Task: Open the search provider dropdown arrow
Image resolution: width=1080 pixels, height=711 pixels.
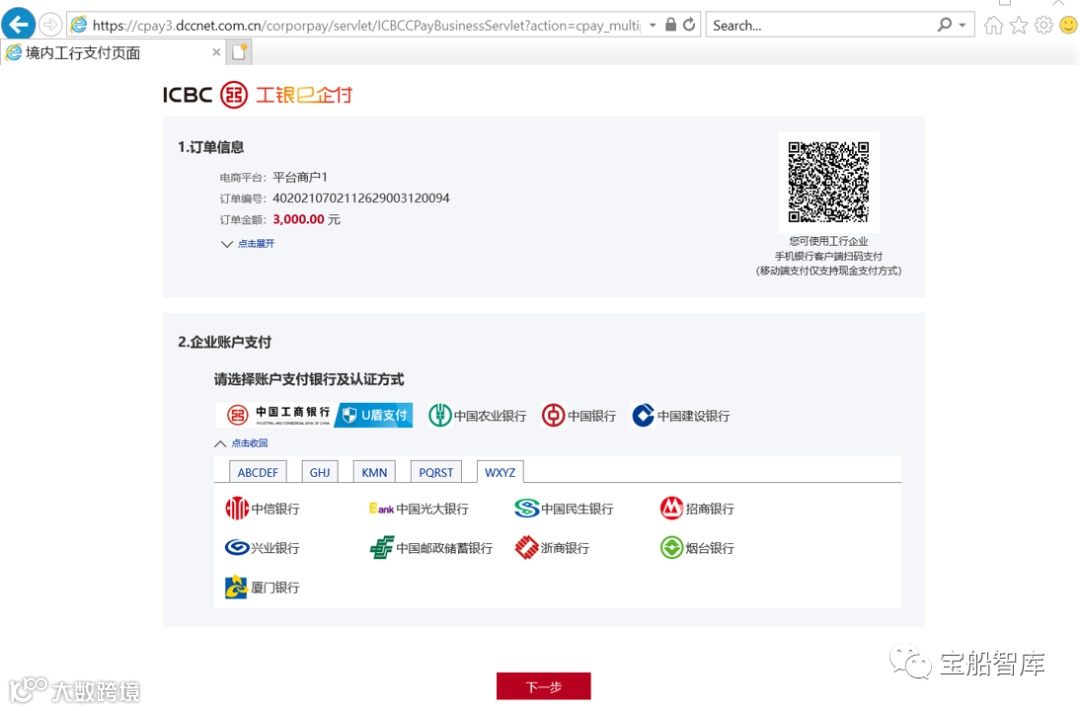Action: click(x=962, y=25)
